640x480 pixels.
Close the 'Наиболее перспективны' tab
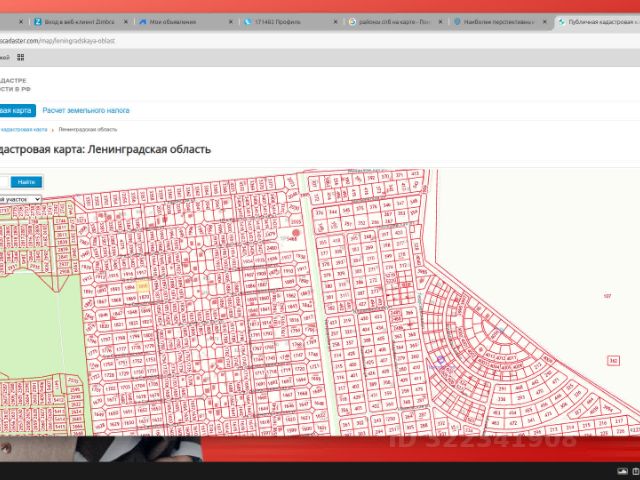544,22
